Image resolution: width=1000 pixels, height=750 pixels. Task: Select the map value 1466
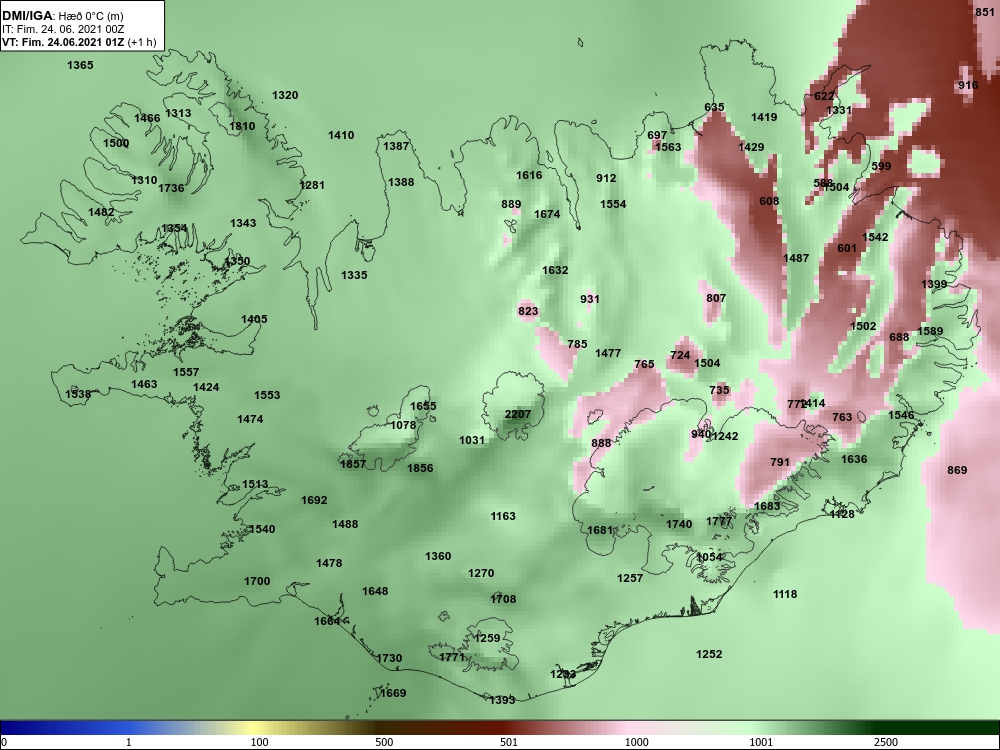click(x=147, y=118)
